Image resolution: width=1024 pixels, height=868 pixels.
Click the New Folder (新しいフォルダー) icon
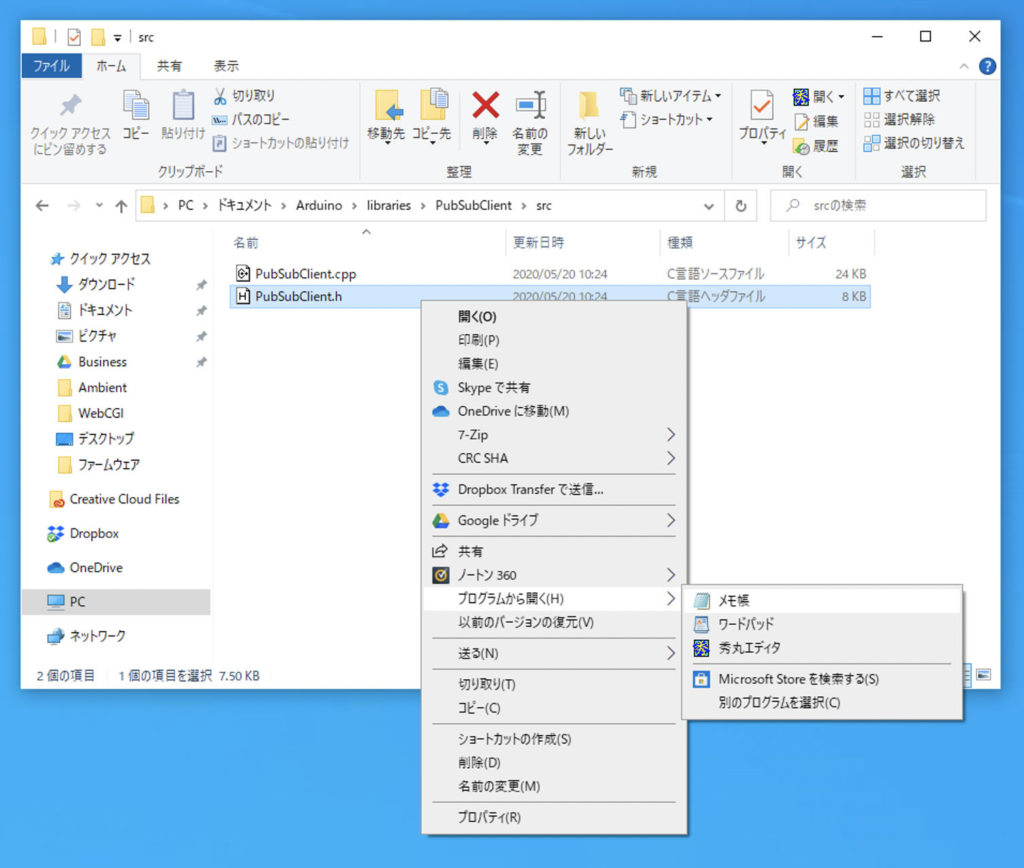tap(589, 108)
